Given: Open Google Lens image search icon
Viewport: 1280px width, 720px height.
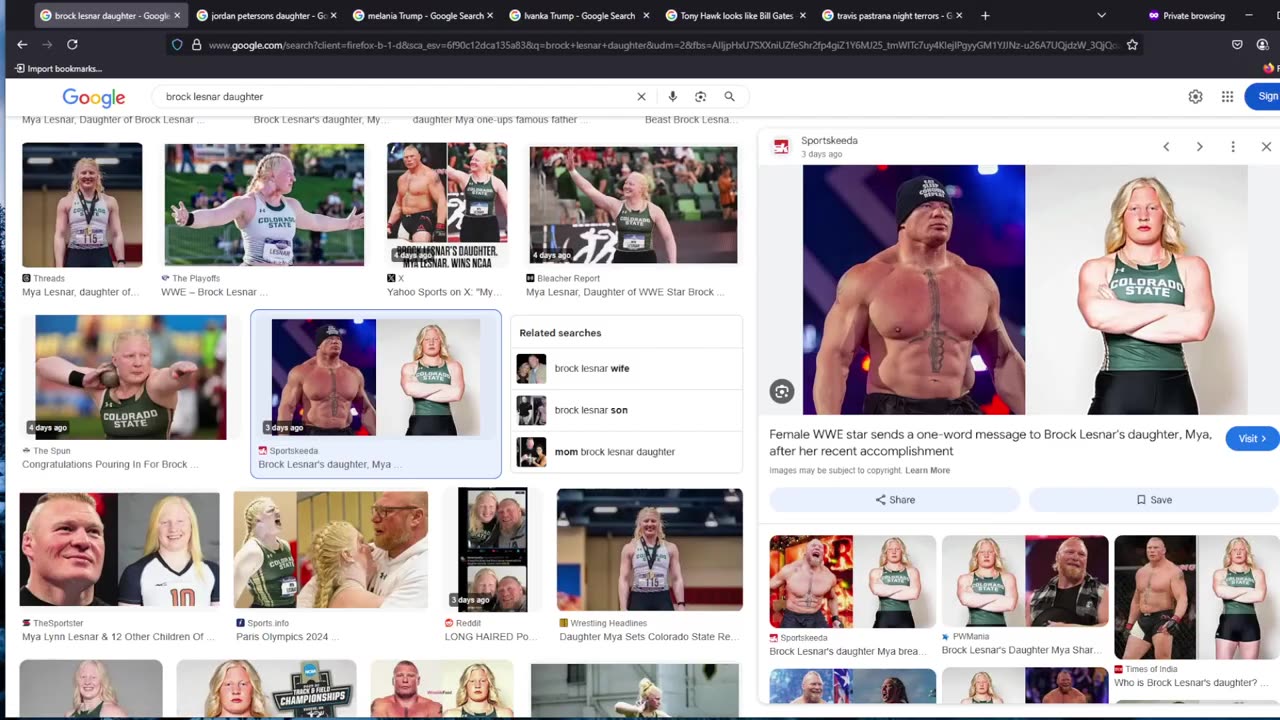Looking at the screenshot, I should pos(700,96).
